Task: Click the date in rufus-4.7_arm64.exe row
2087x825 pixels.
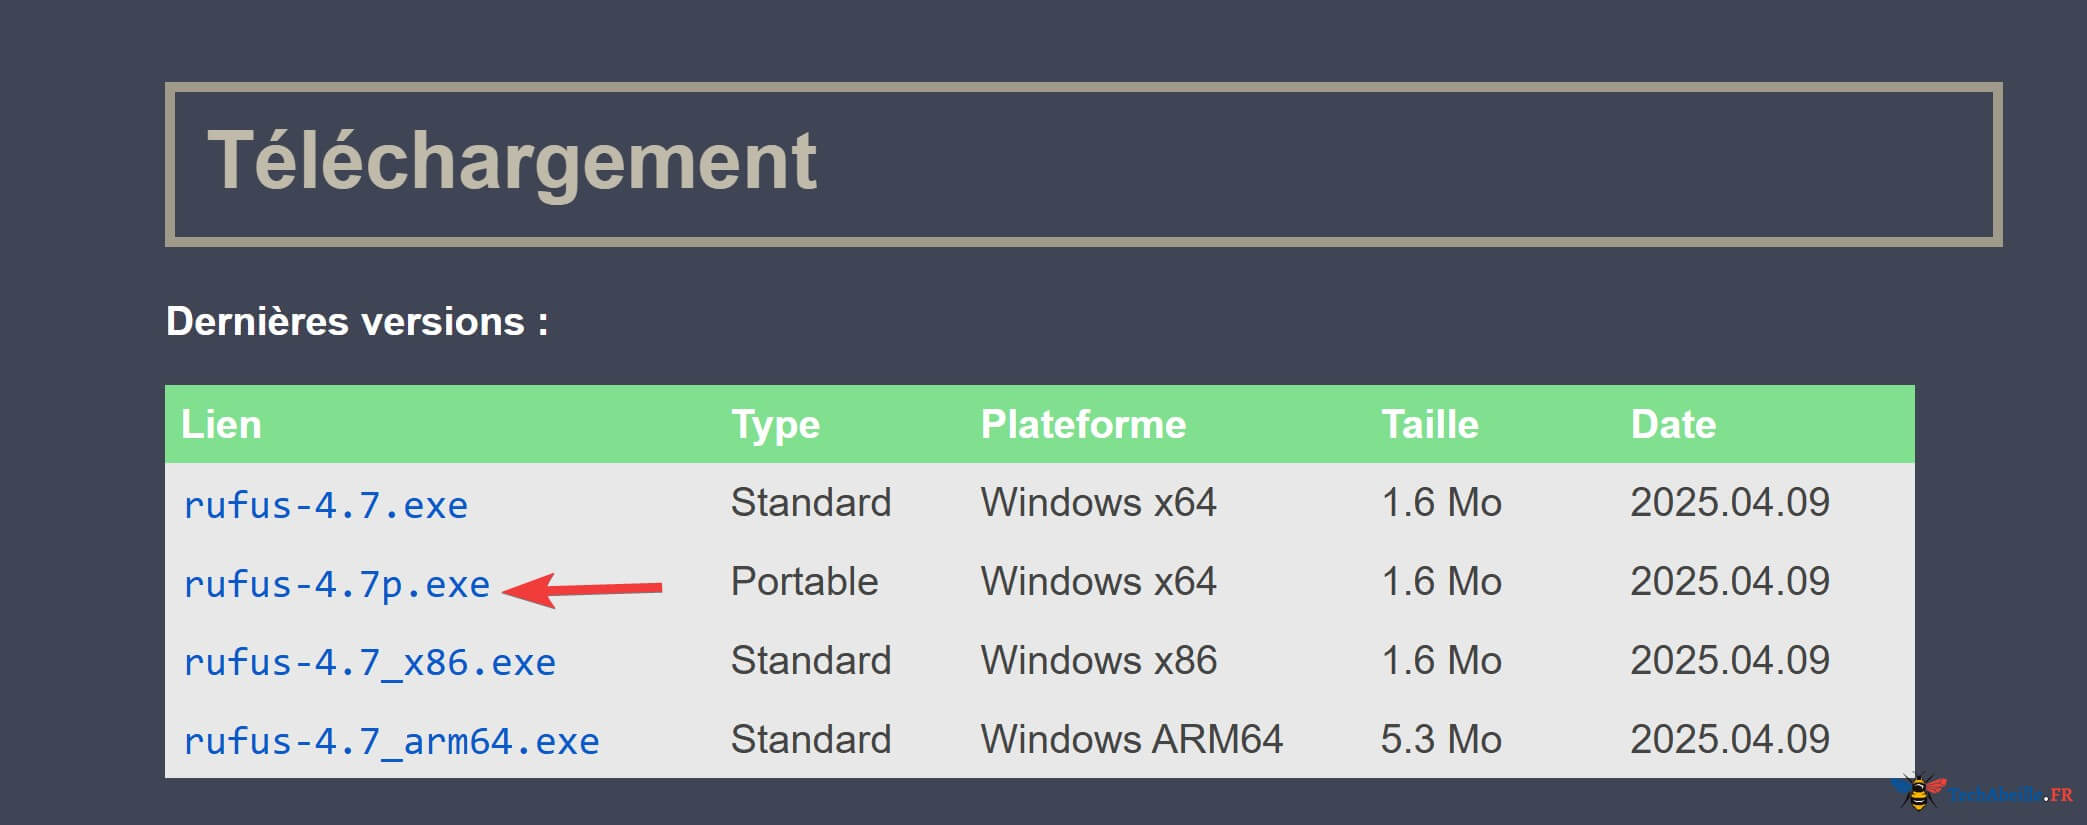Action: pos(1730,739)
